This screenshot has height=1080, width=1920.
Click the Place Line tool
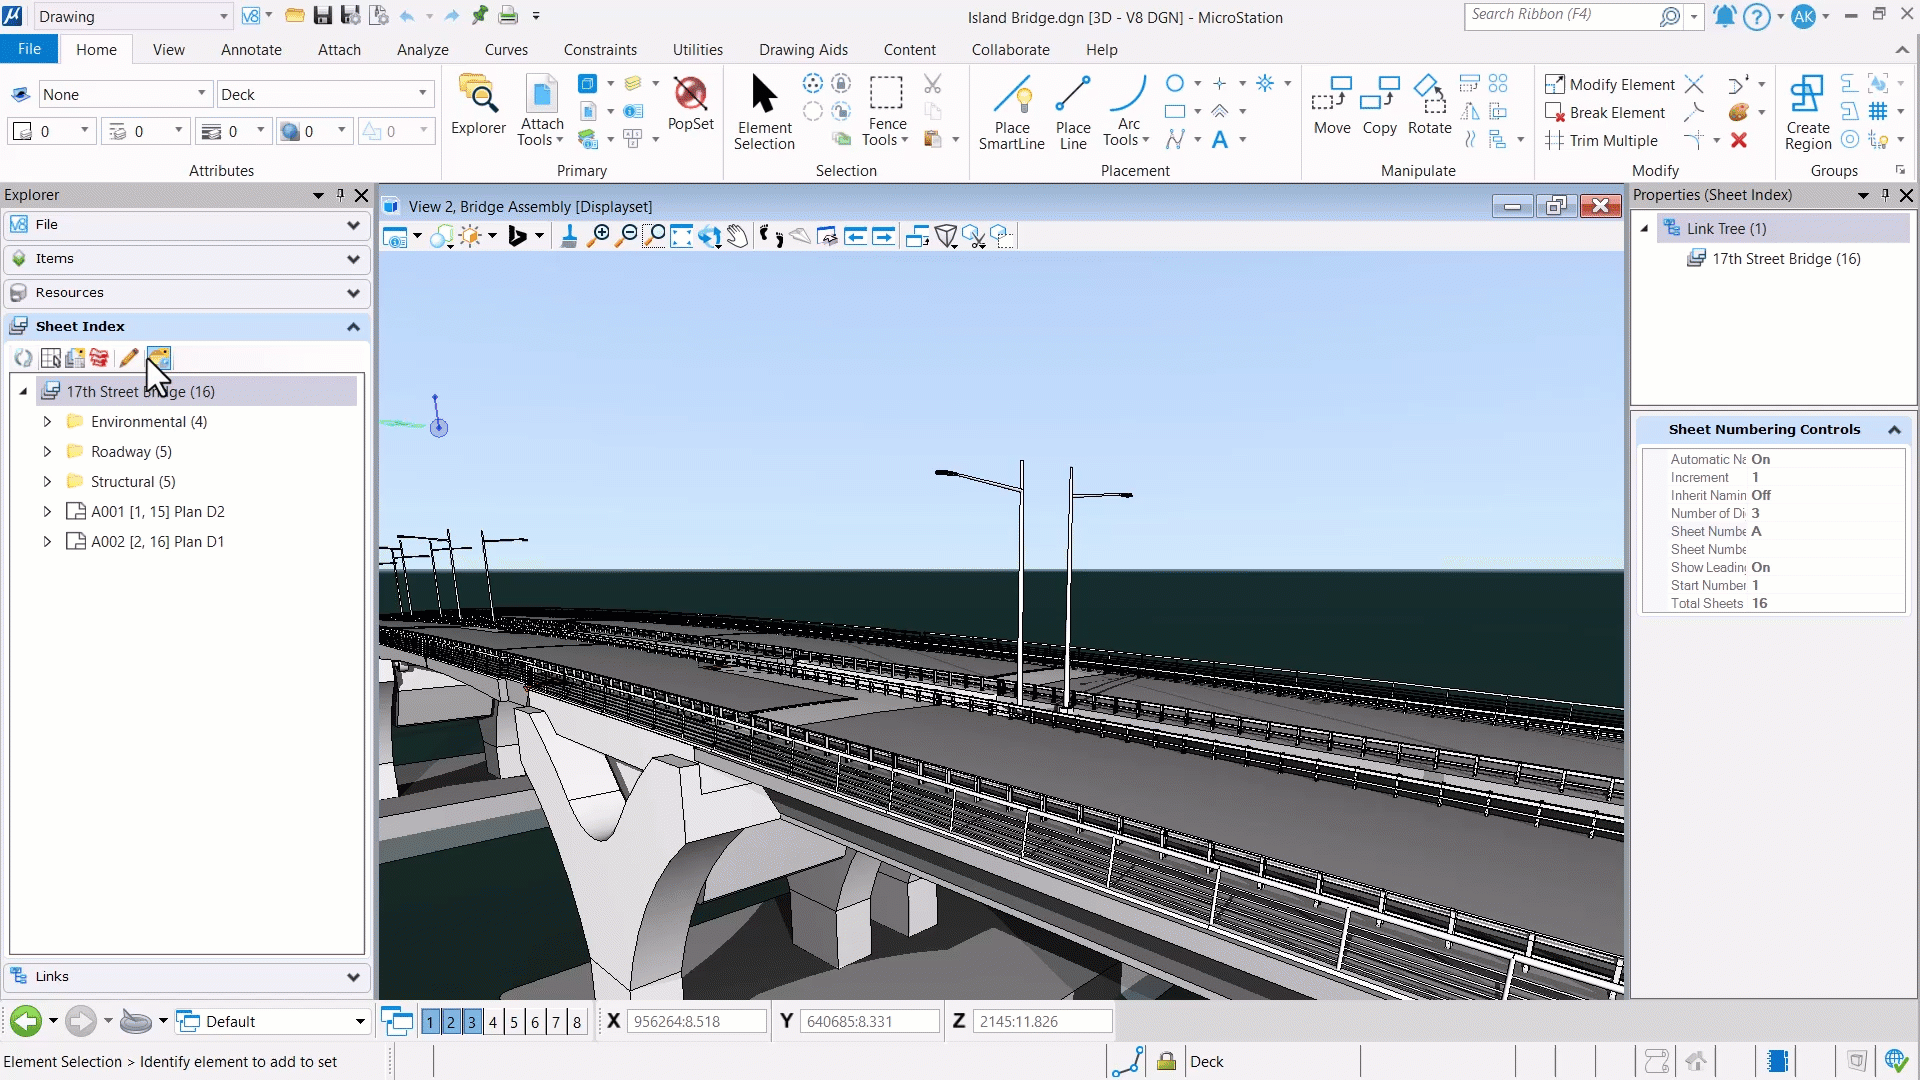click(1072, 112)
